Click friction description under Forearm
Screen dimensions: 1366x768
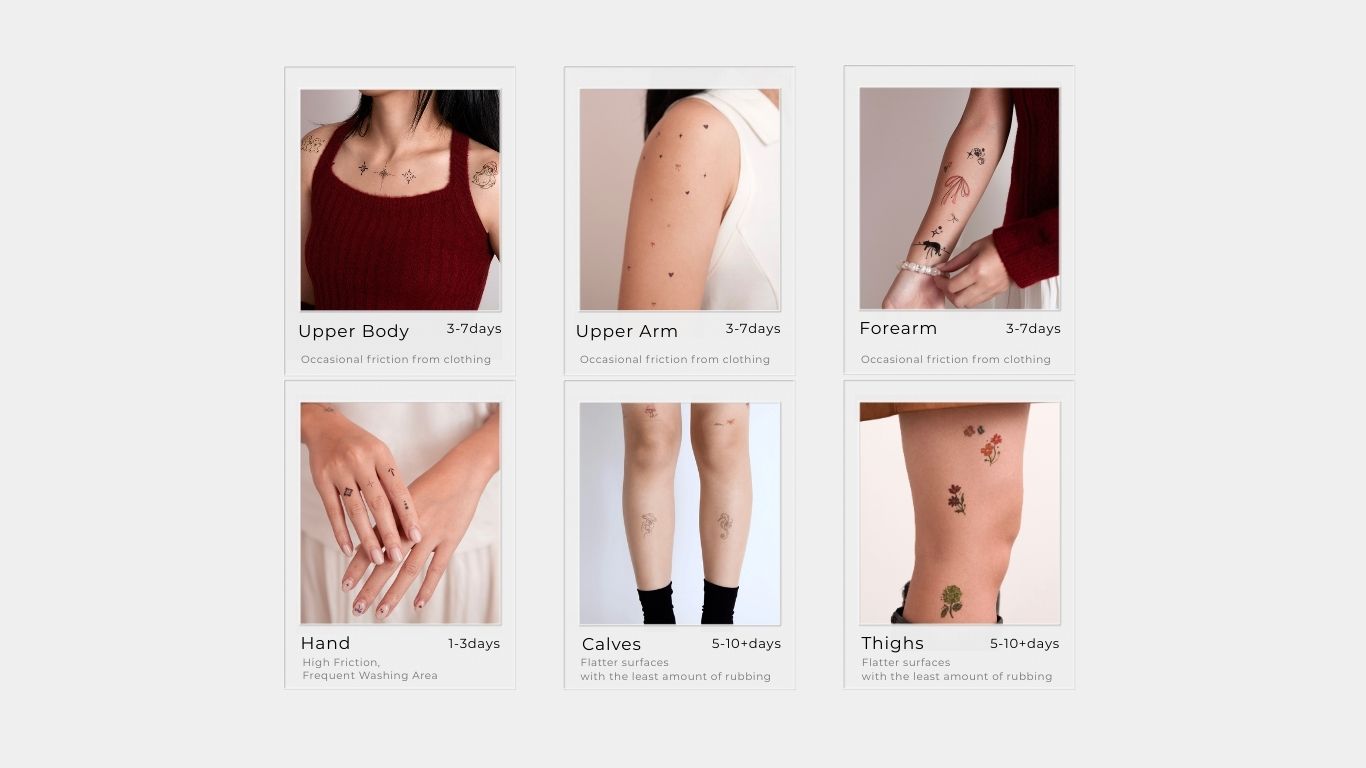956,359
